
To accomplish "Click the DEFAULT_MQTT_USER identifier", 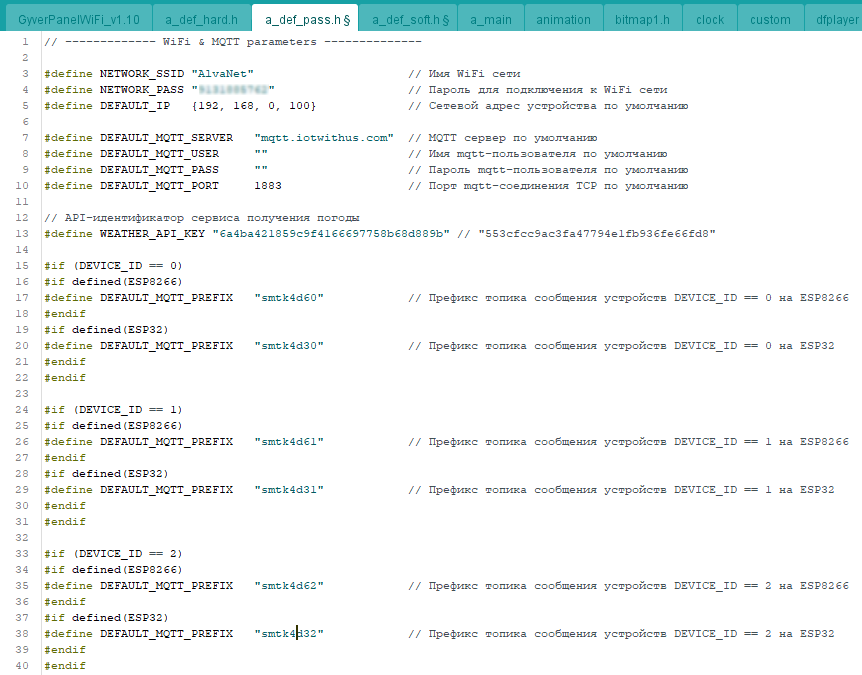I will (159, 154).
